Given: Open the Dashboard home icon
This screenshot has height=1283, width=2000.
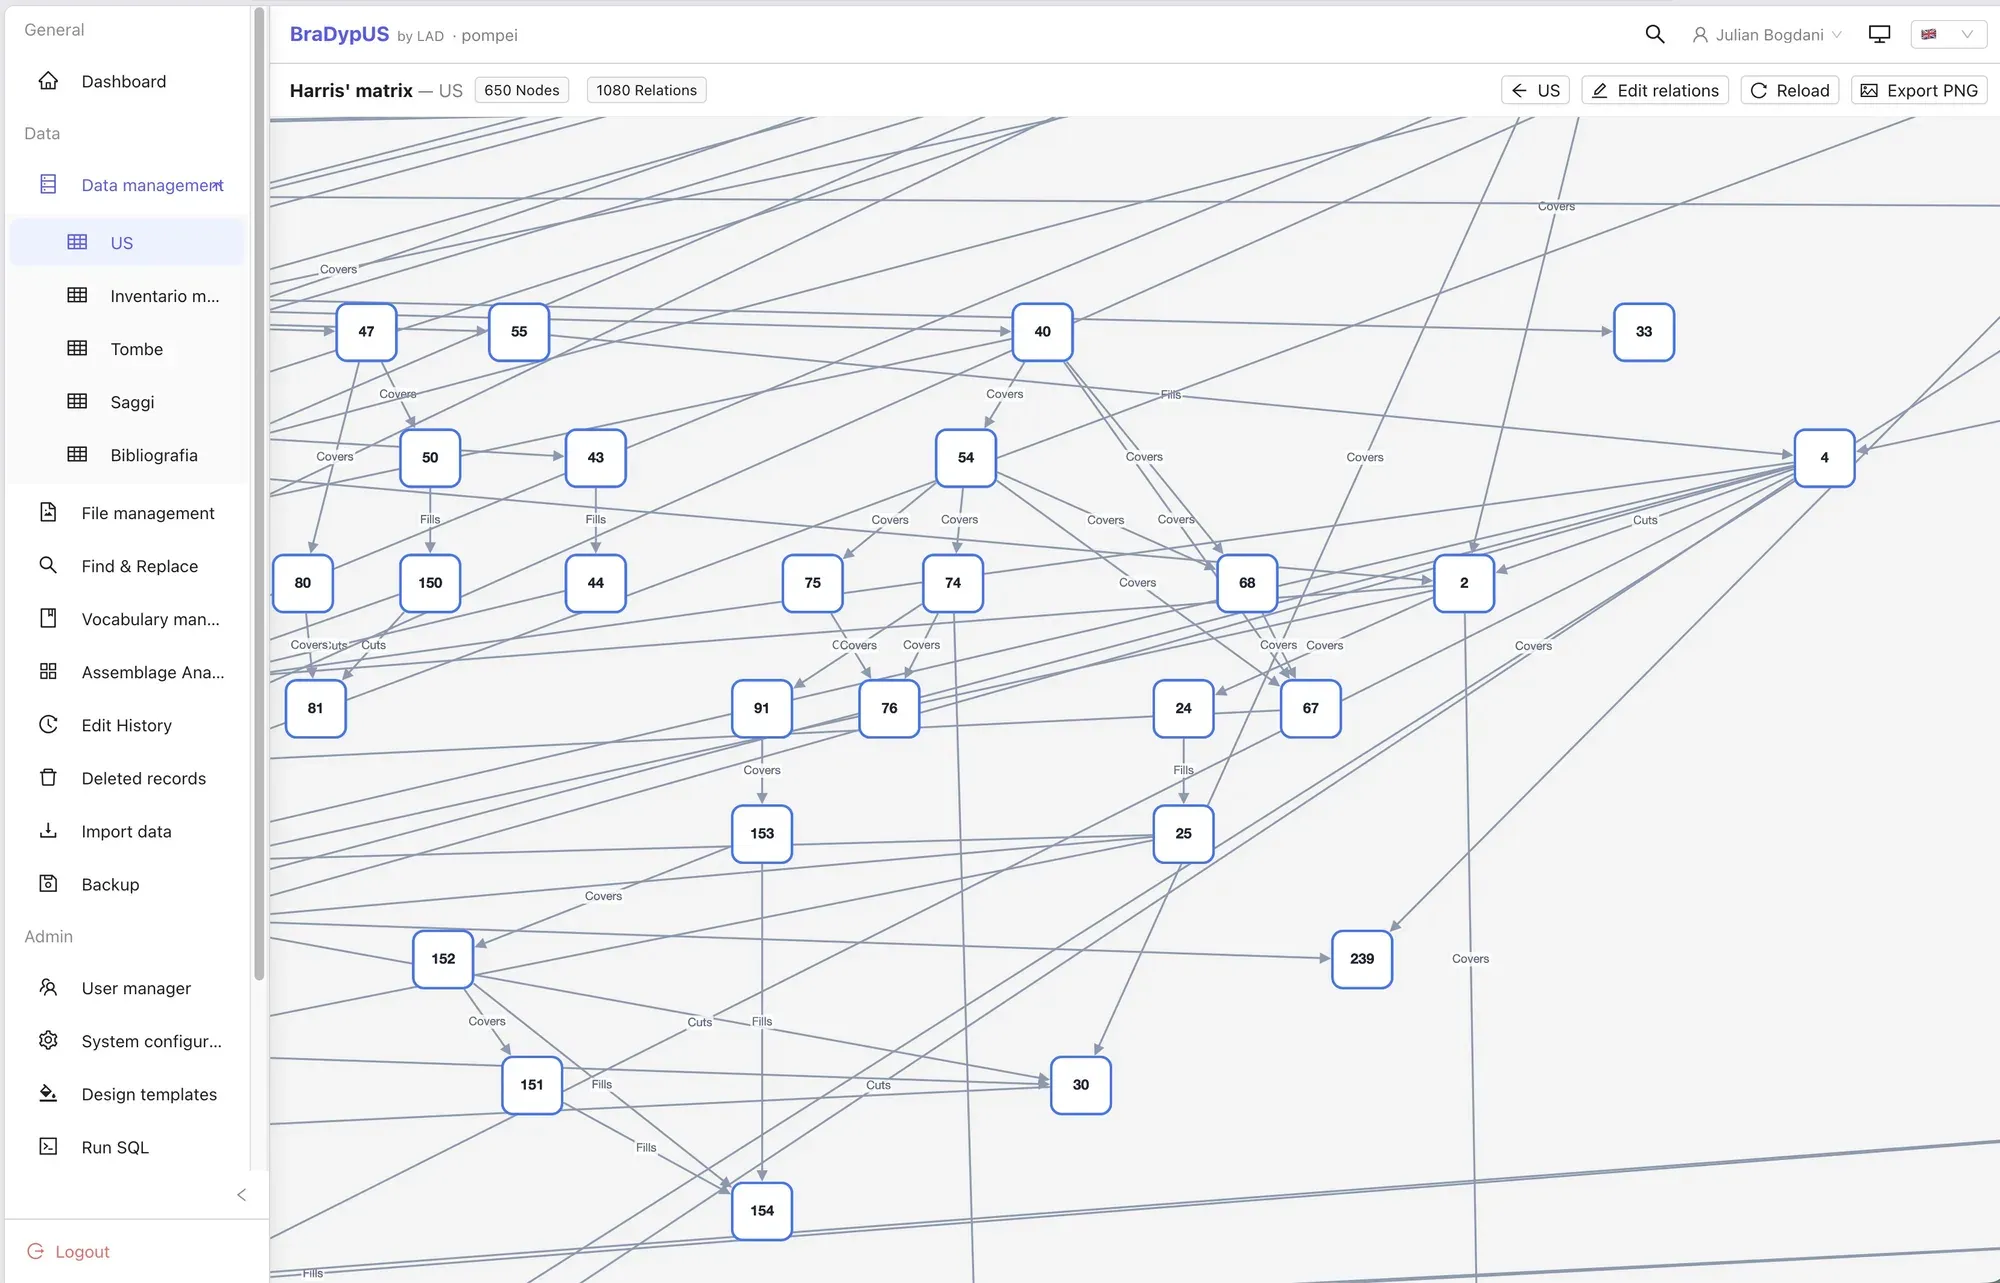Looking at the screenshot, I should tap(48, 81).
